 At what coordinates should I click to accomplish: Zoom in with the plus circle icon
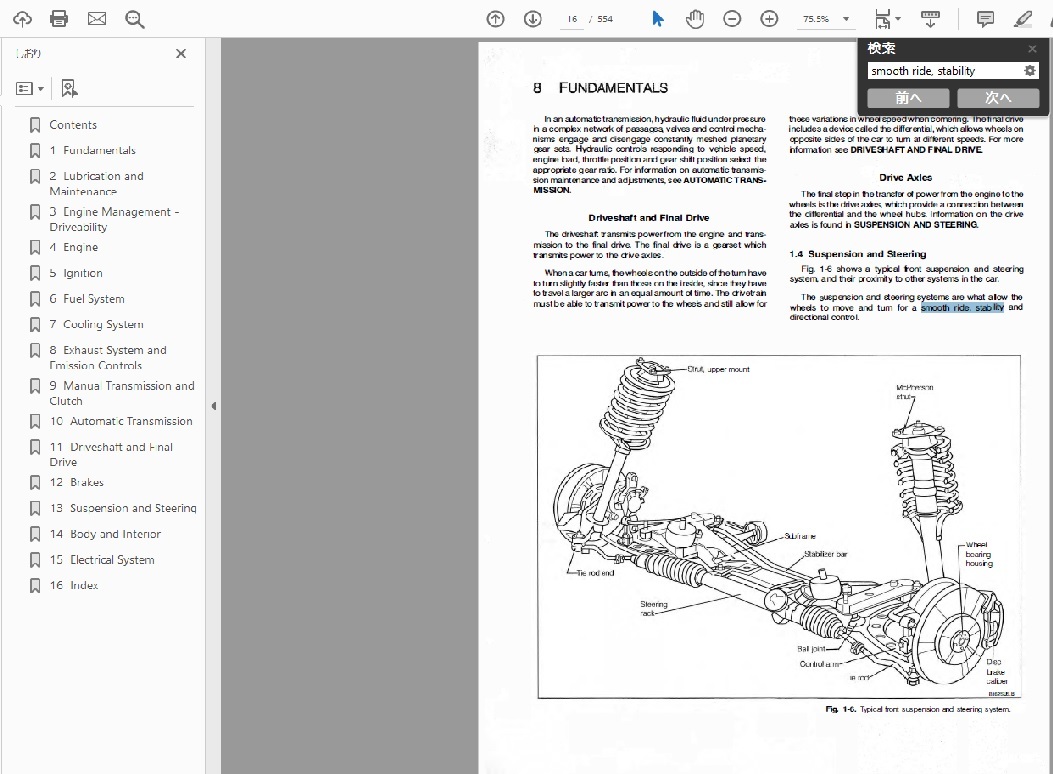point(769,19)
